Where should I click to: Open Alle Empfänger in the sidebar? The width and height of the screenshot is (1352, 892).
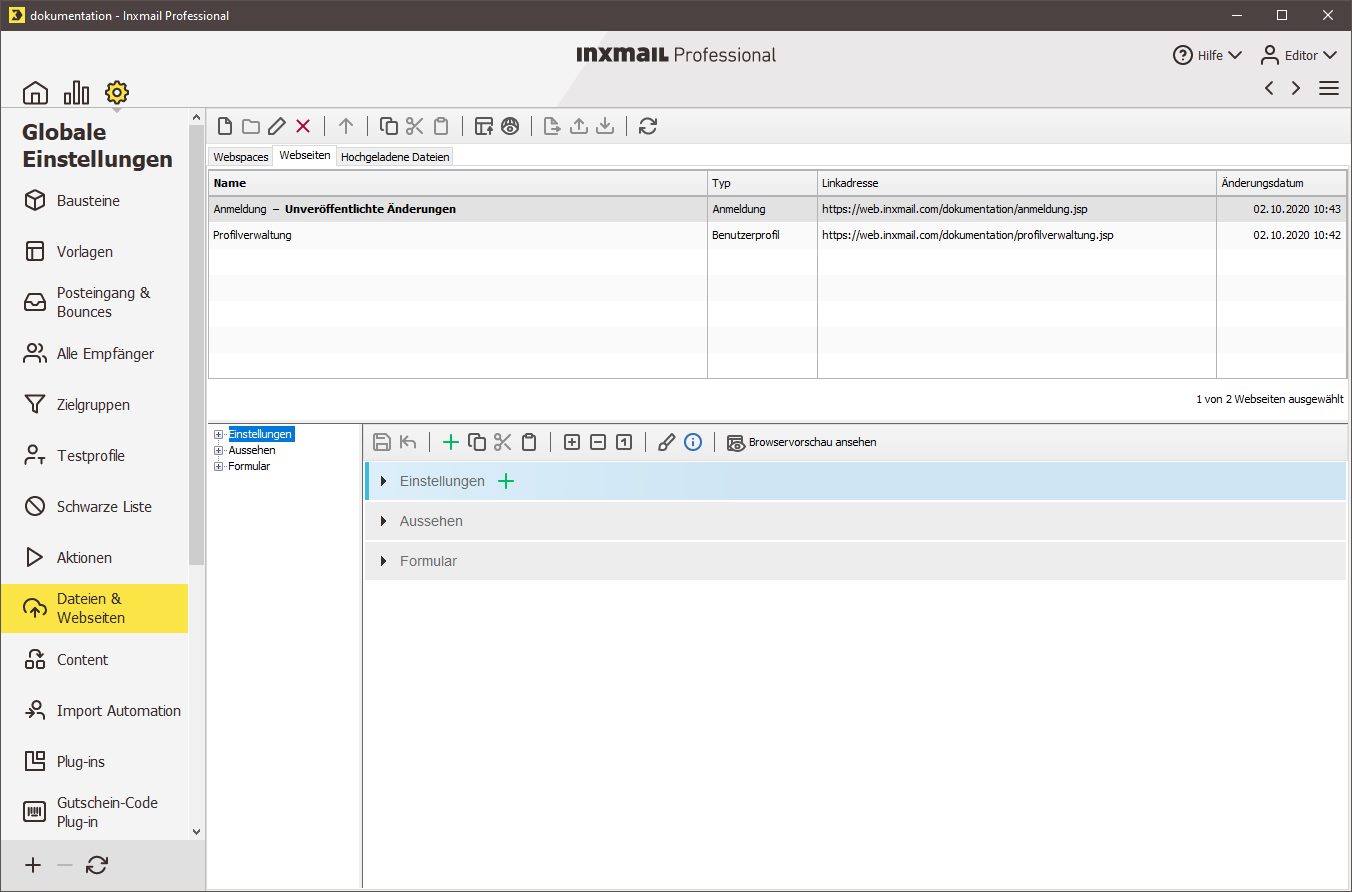pos(94,354)
